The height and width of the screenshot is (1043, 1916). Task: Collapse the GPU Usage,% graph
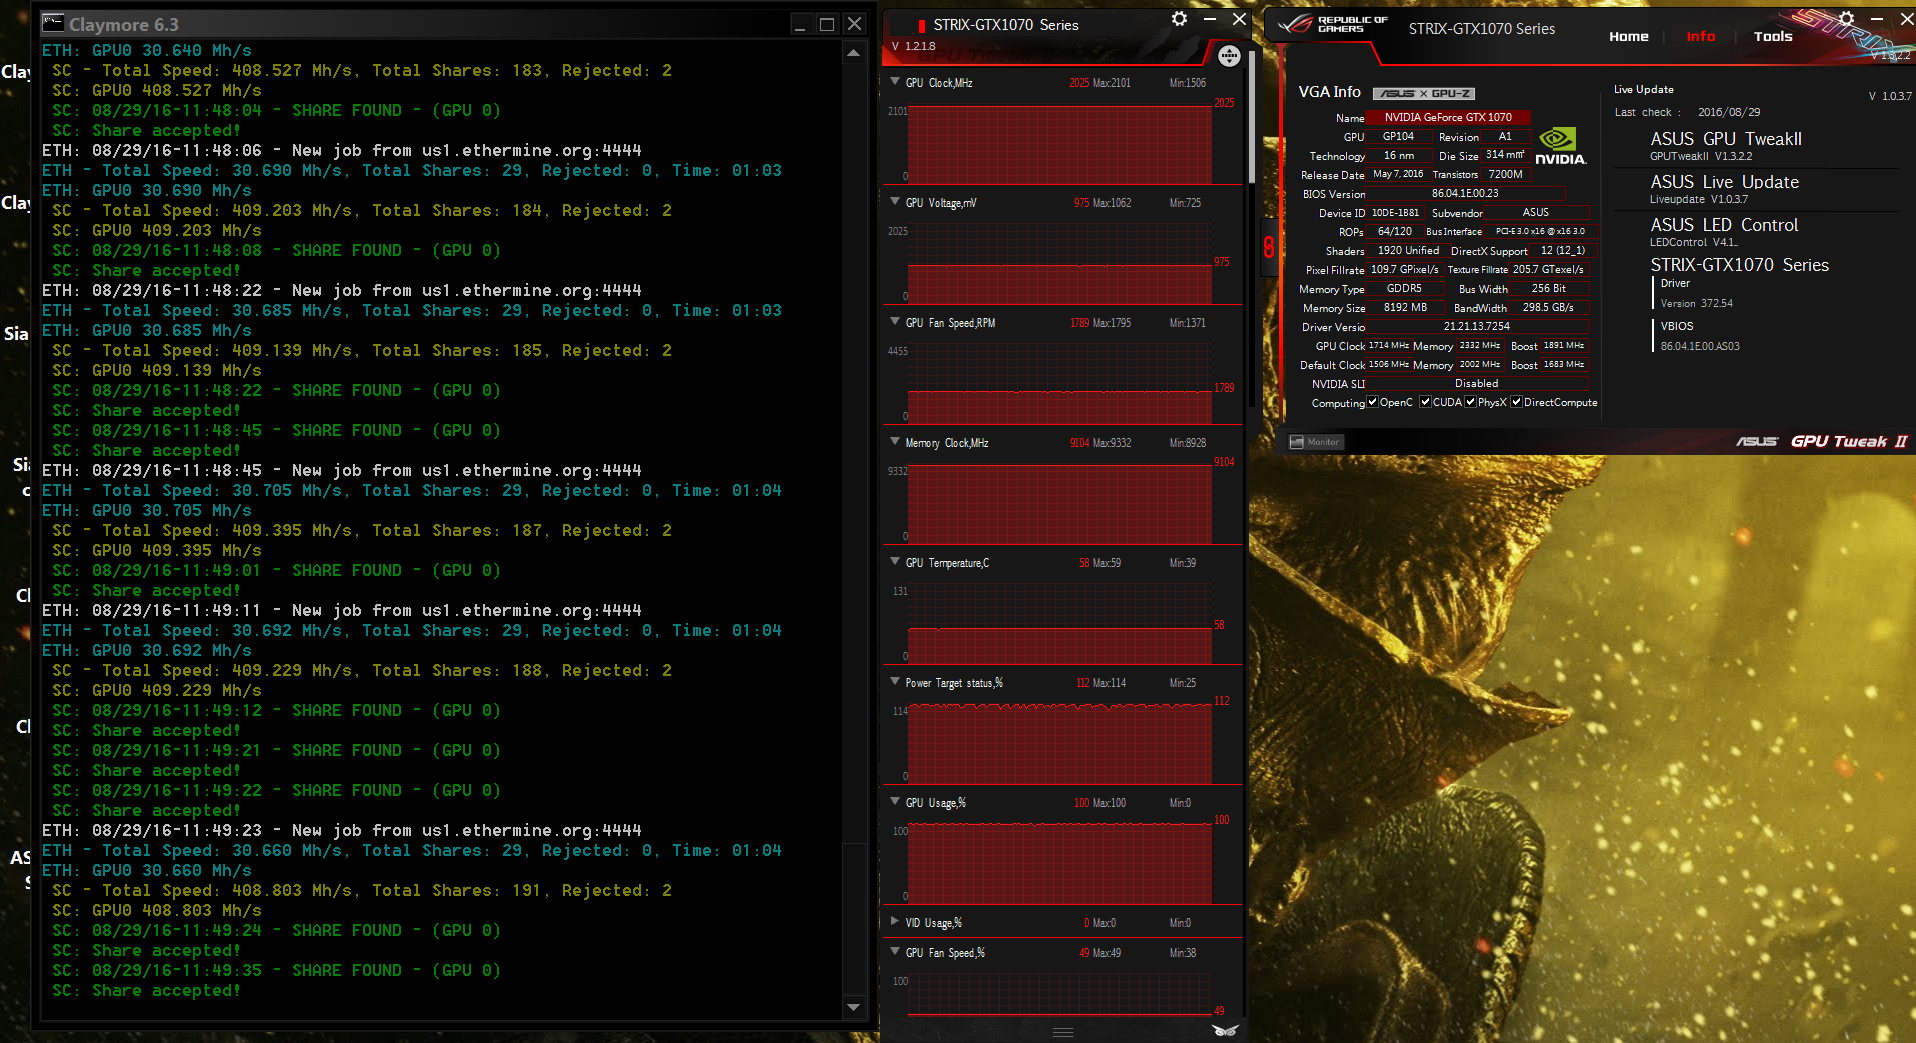point(894,802)
